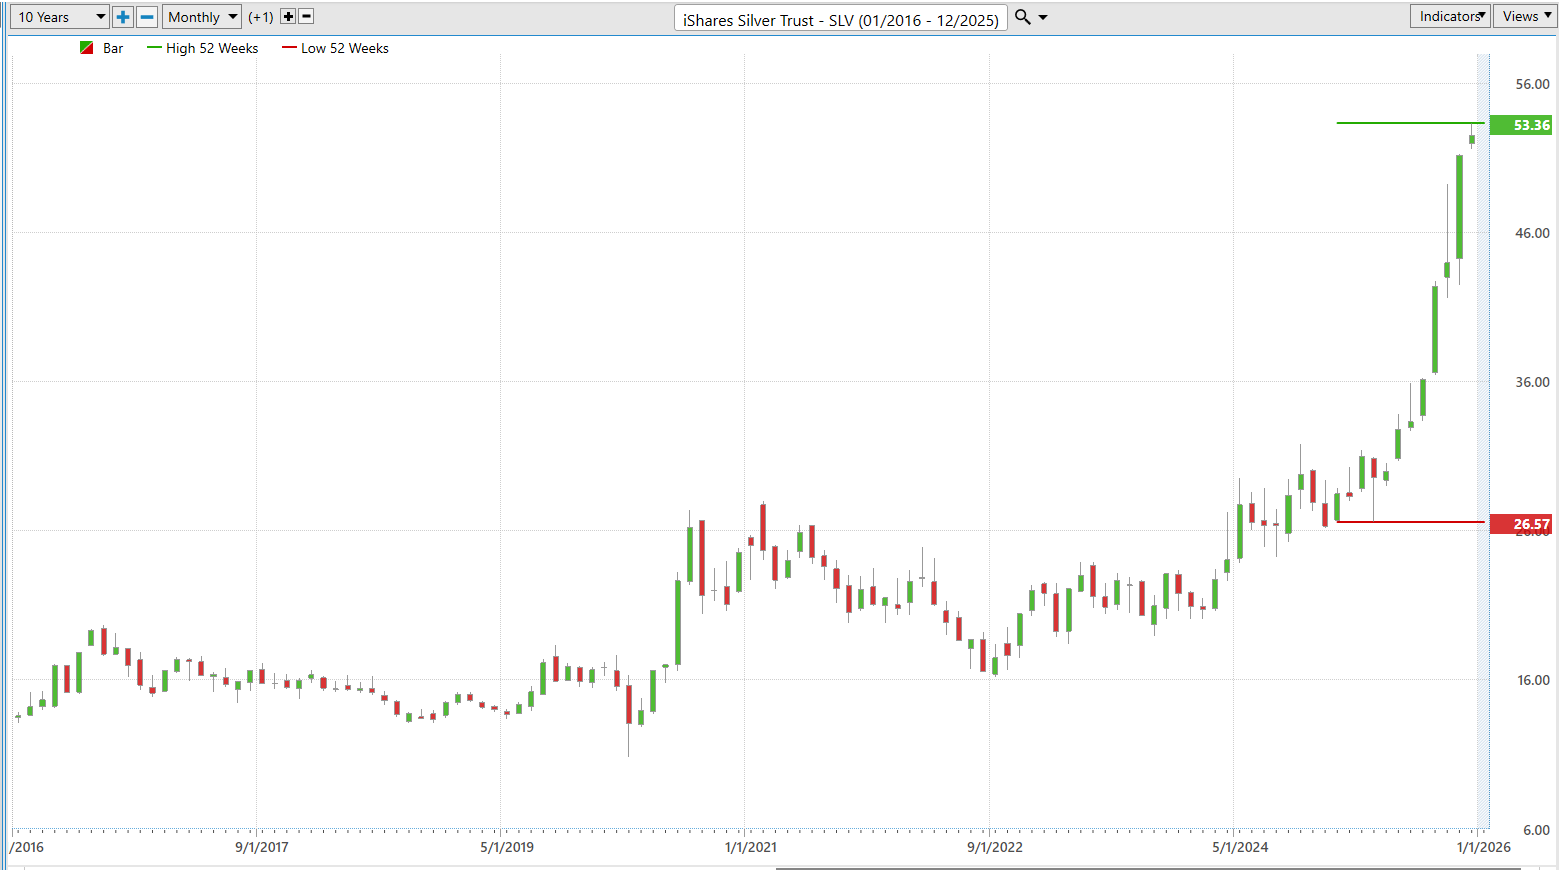Click the red 26.57 price label

coord(1521,524)
